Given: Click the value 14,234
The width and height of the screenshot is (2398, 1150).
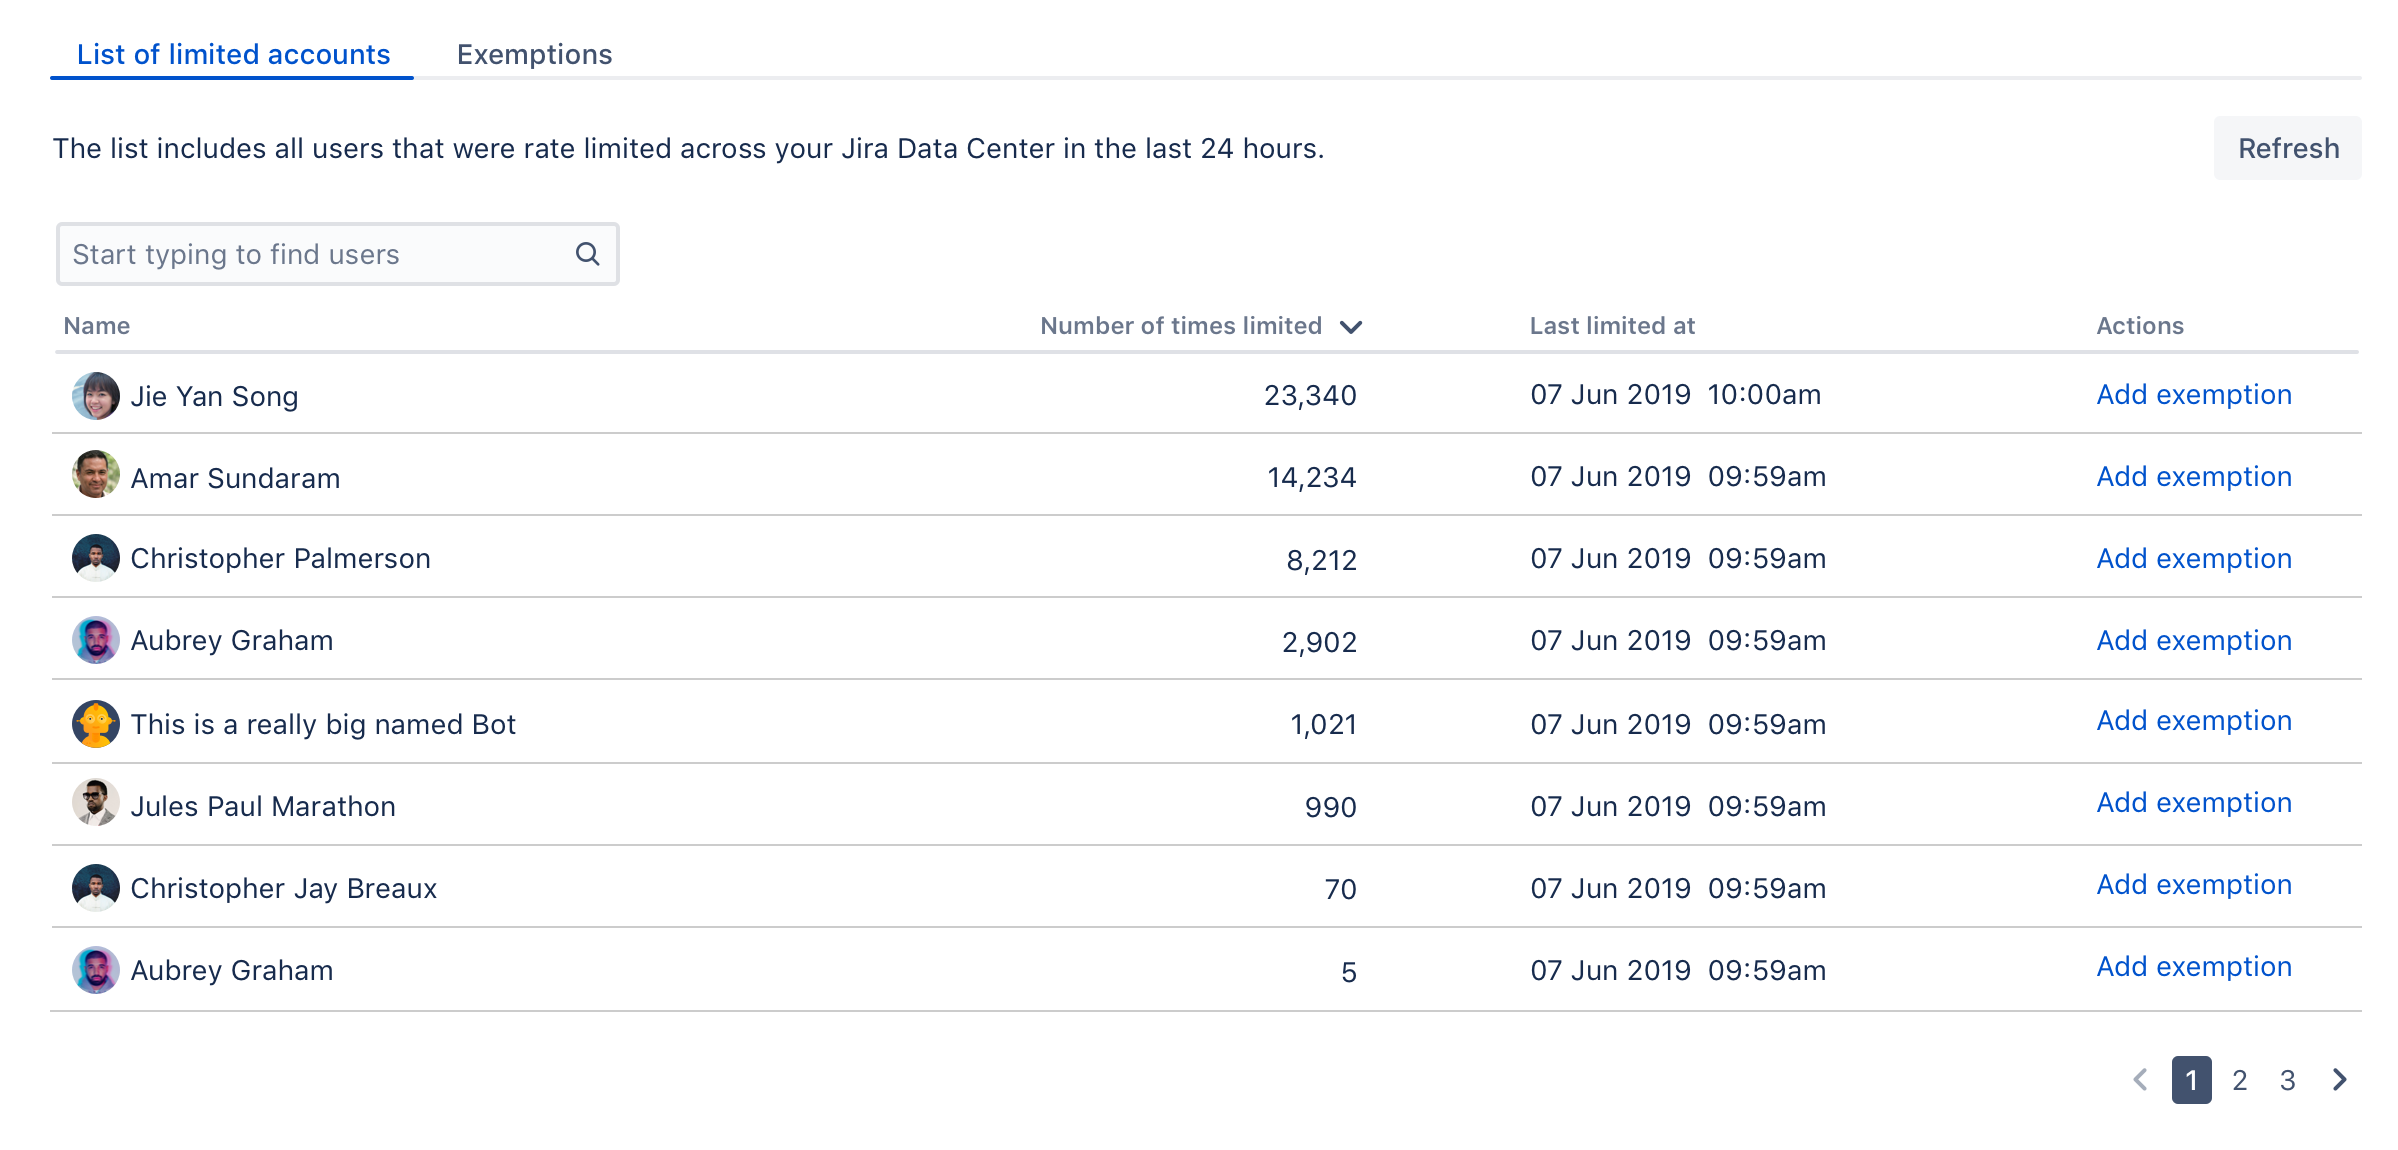Looking at the screenshot, I should pyautogui.click(x=1312, y=478).
